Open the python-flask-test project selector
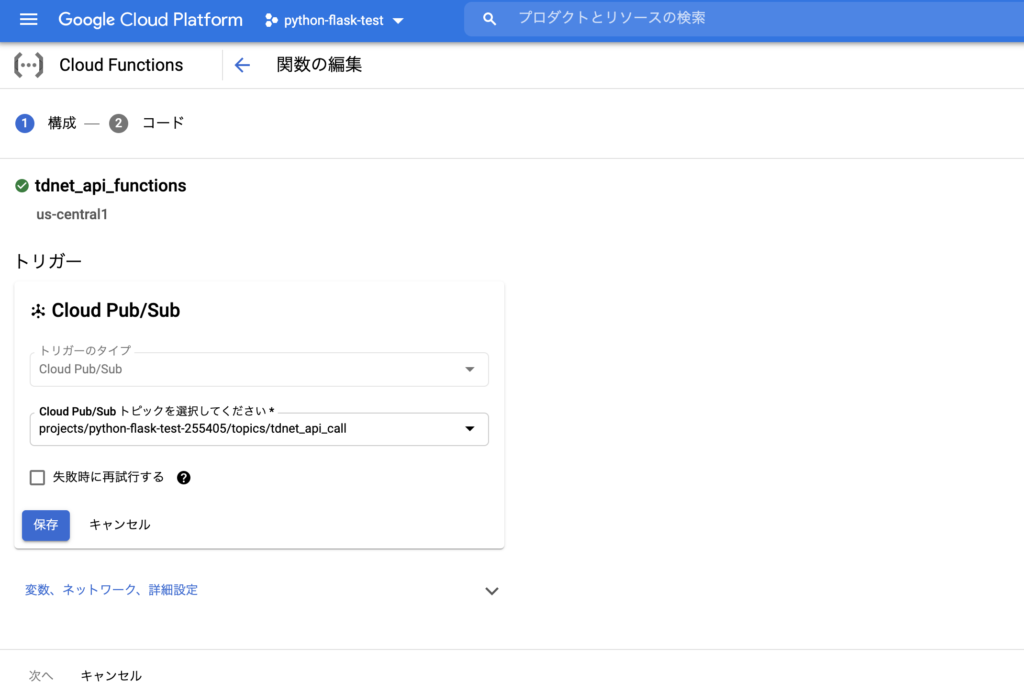Viewport: 1024px width, 694px height. coord(334,20)
